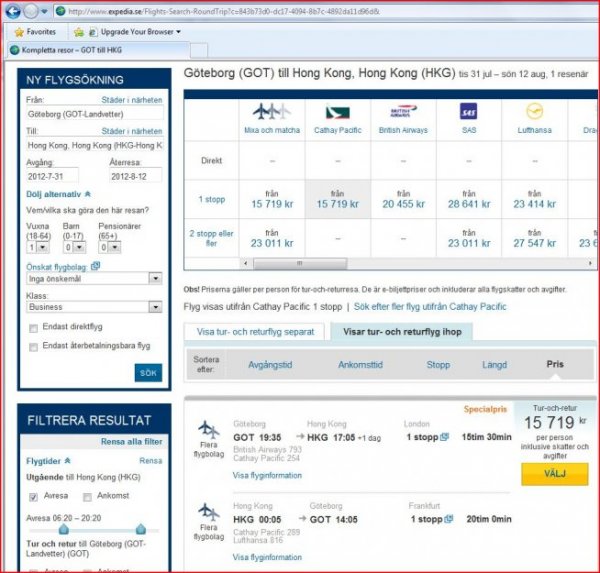Enable the Endast direktflyg checkbox
Viewport: 600px width, 573px height.
[x=34, y=328]
